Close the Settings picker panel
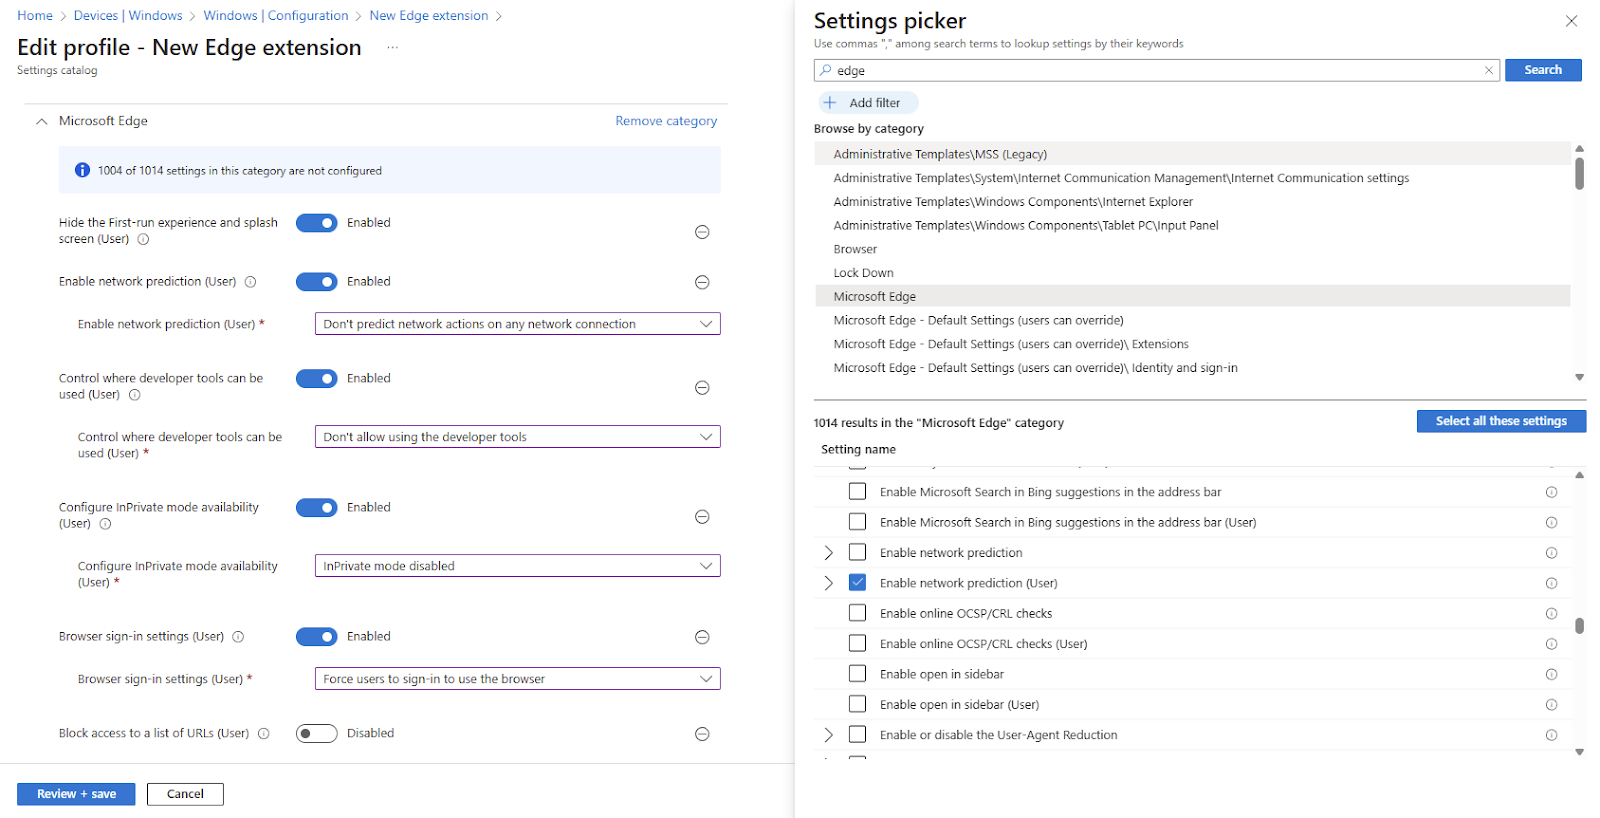This screenshot has width=1600, height=818. [1571, 21]
